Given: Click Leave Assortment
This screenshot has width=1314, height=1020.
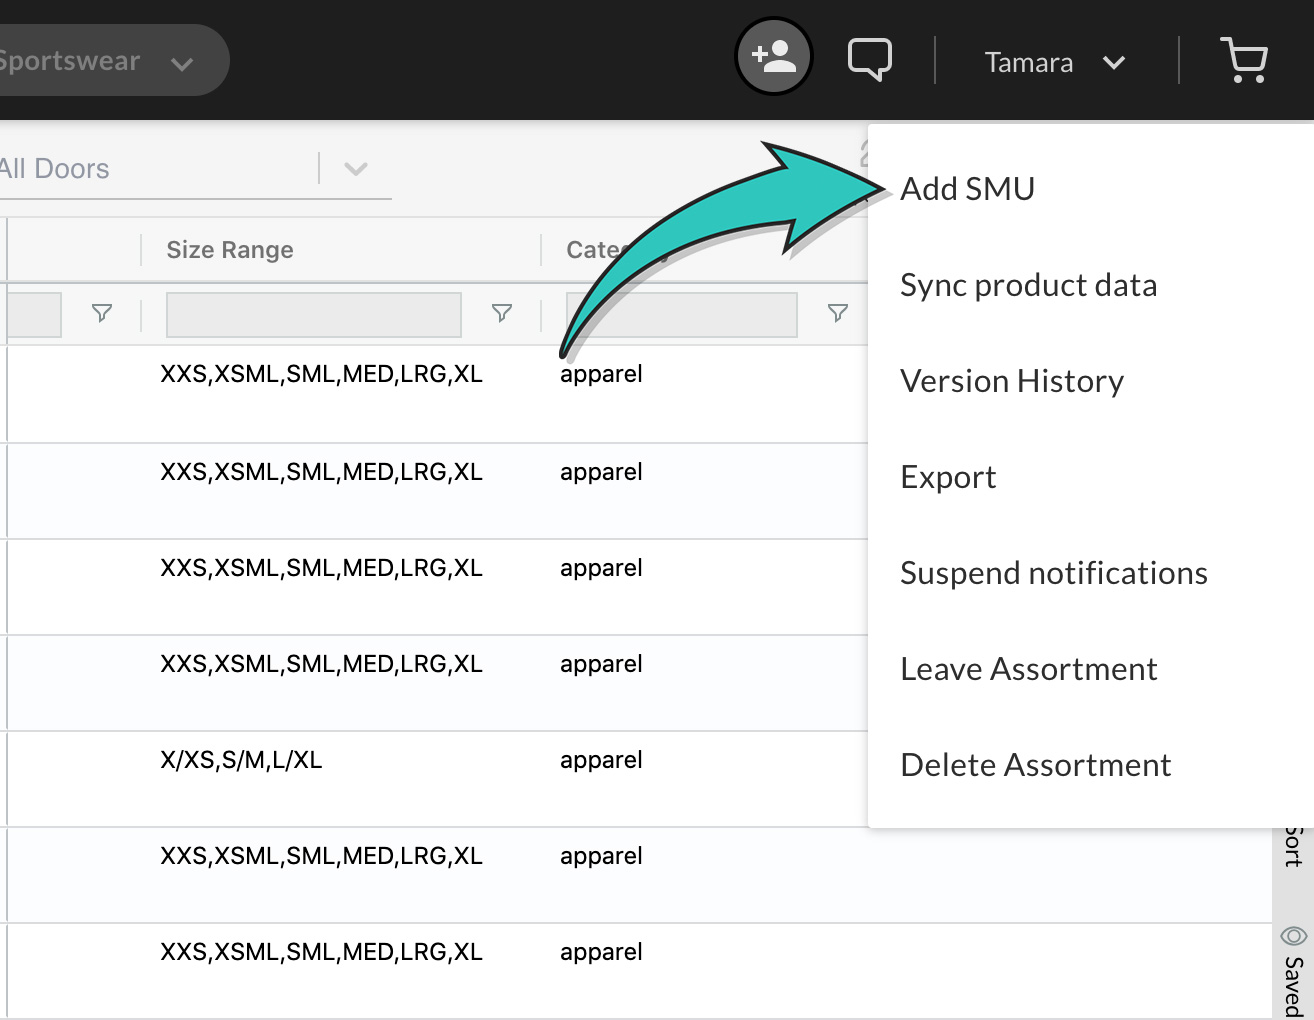Looking at the screenshot, I should coord(1028,669).
